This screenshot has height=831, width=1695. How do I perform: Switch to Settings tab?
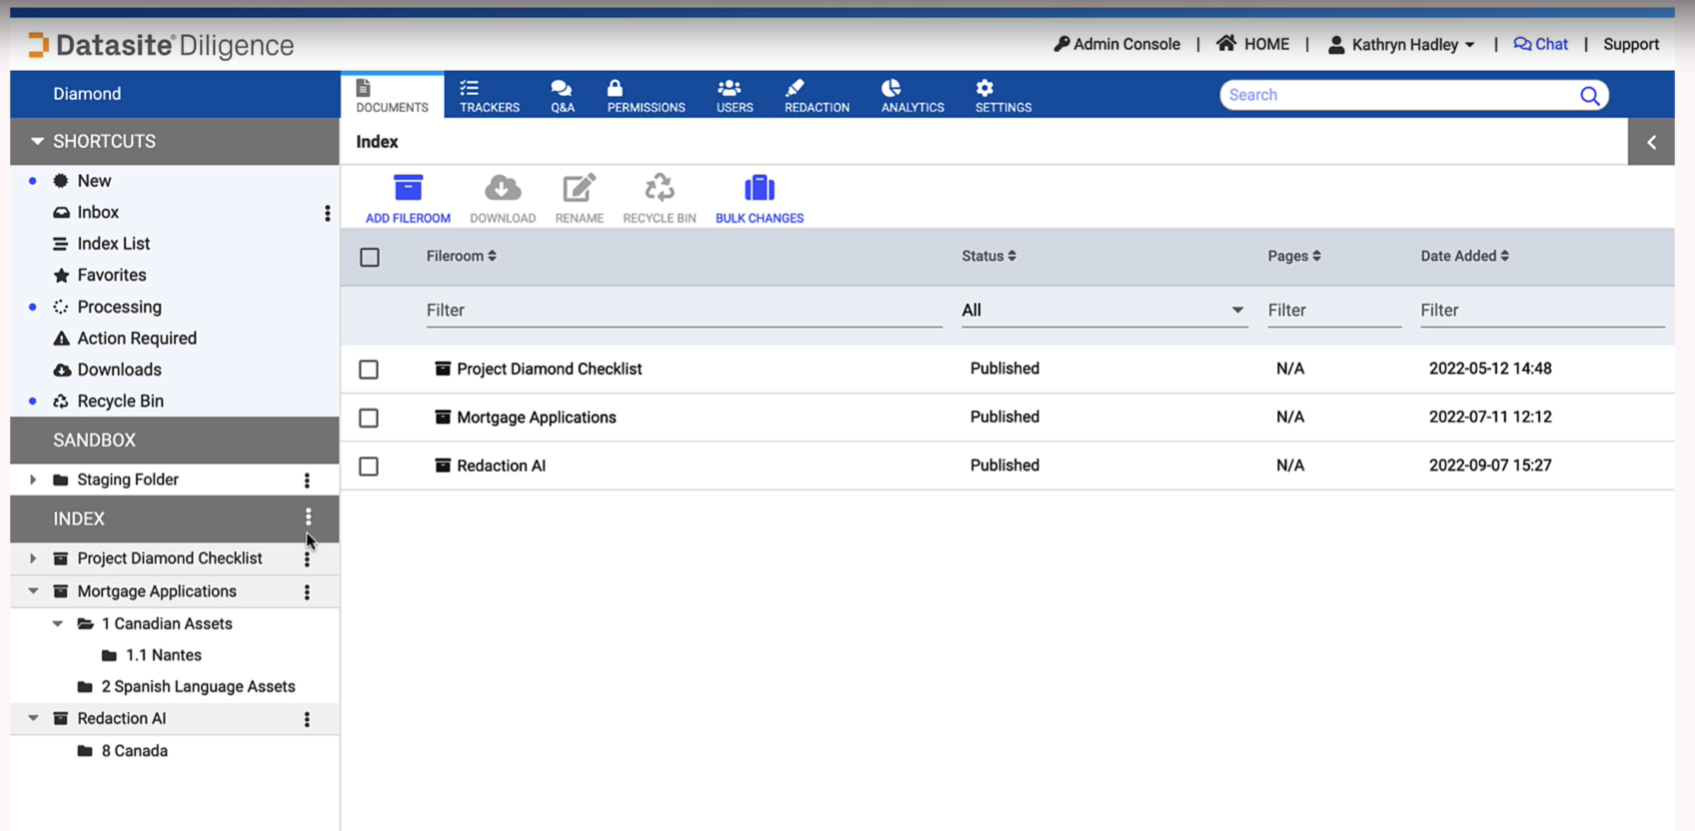1003,96
